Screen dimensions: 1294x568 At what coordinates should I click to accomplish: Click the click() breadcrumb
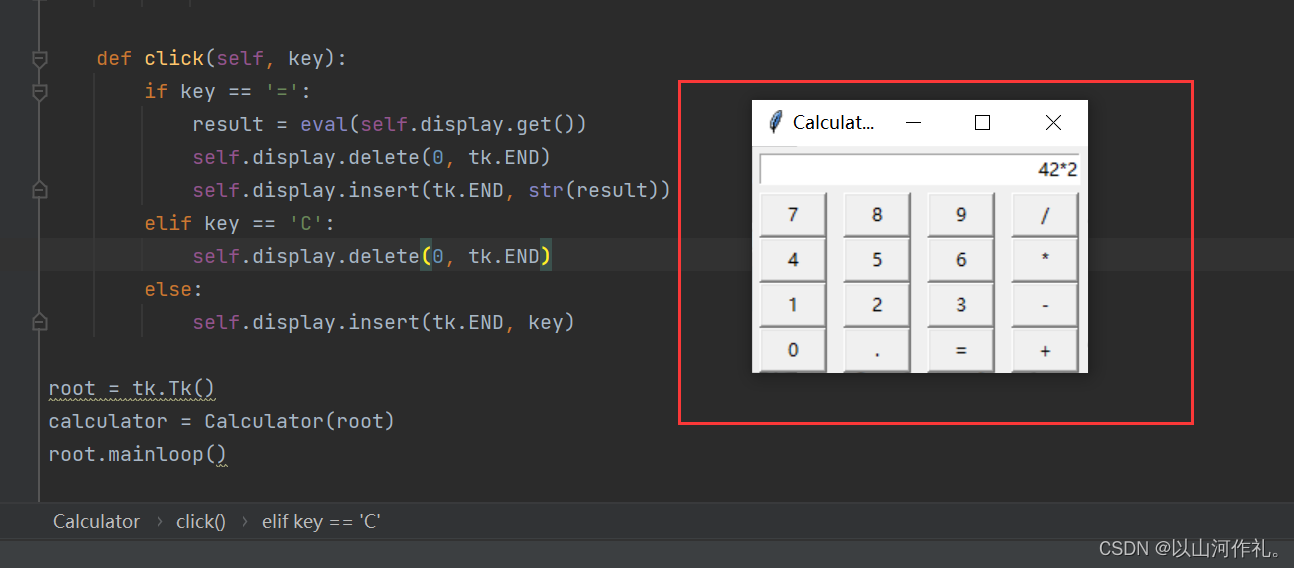201,521
